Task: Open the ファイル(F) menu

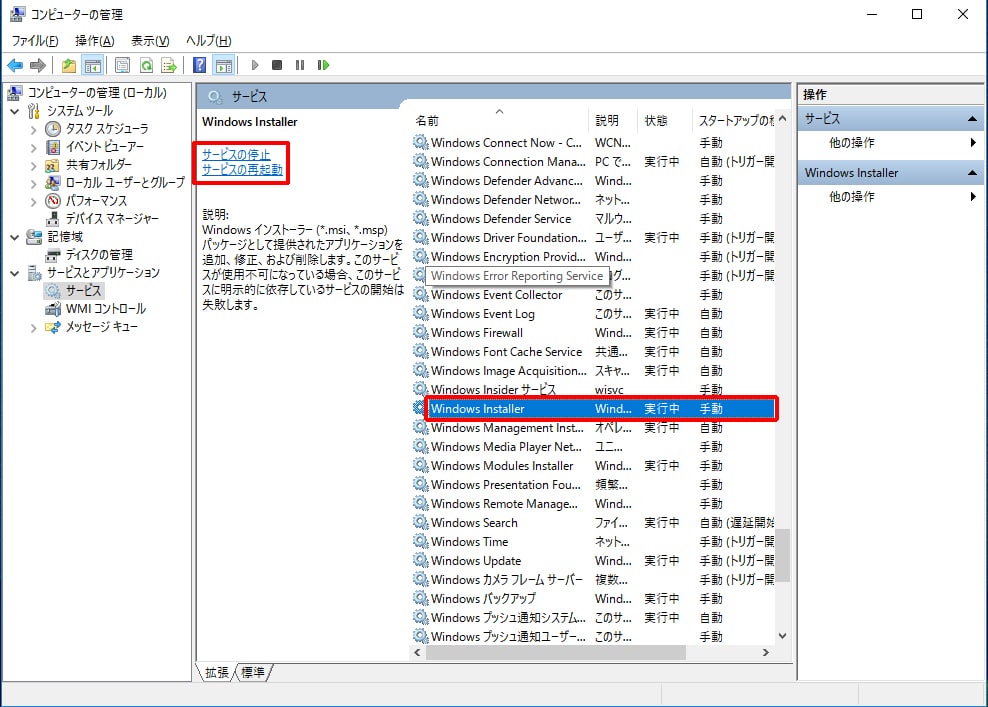Action: point(35,41)
